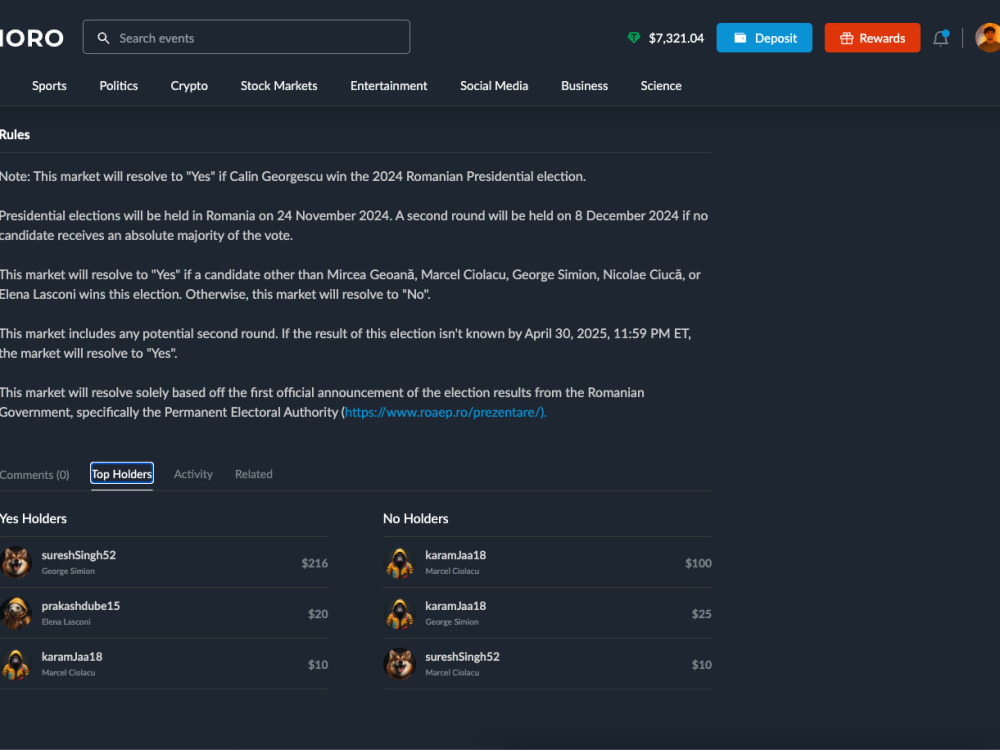The width and height of the screenshot is (1000, 750).
Task: Open karamJaa18 username on the $25 row
Action: click(455, 606)
